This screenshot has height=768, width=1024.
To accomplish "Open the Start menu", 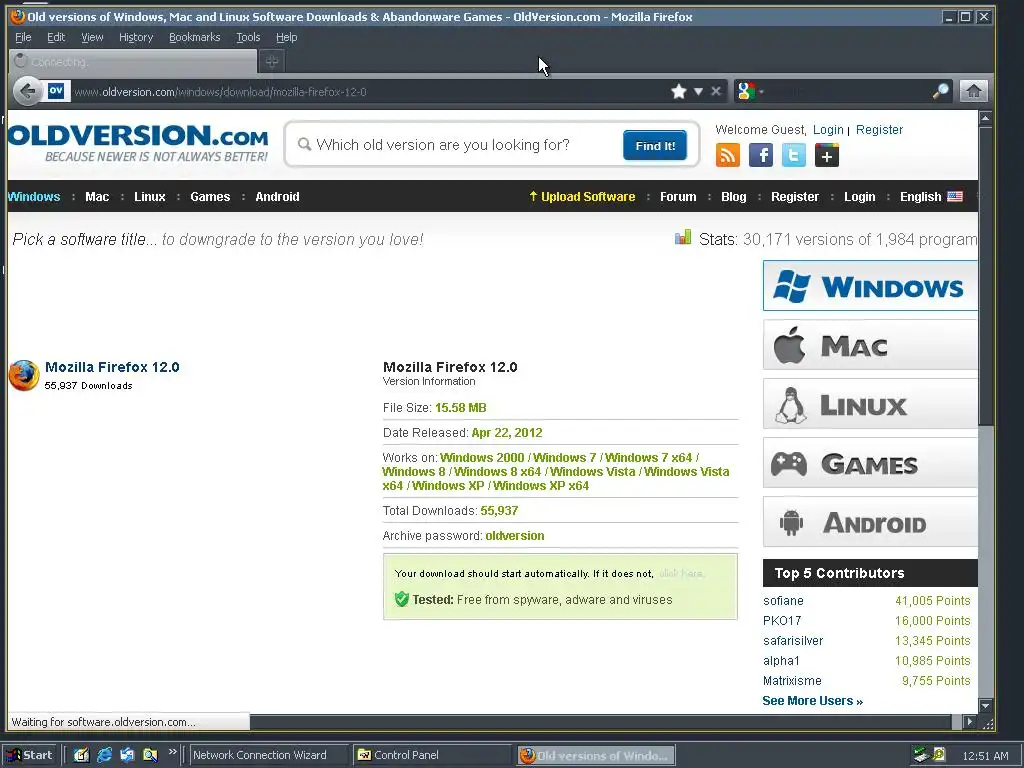I will [31, 755].
